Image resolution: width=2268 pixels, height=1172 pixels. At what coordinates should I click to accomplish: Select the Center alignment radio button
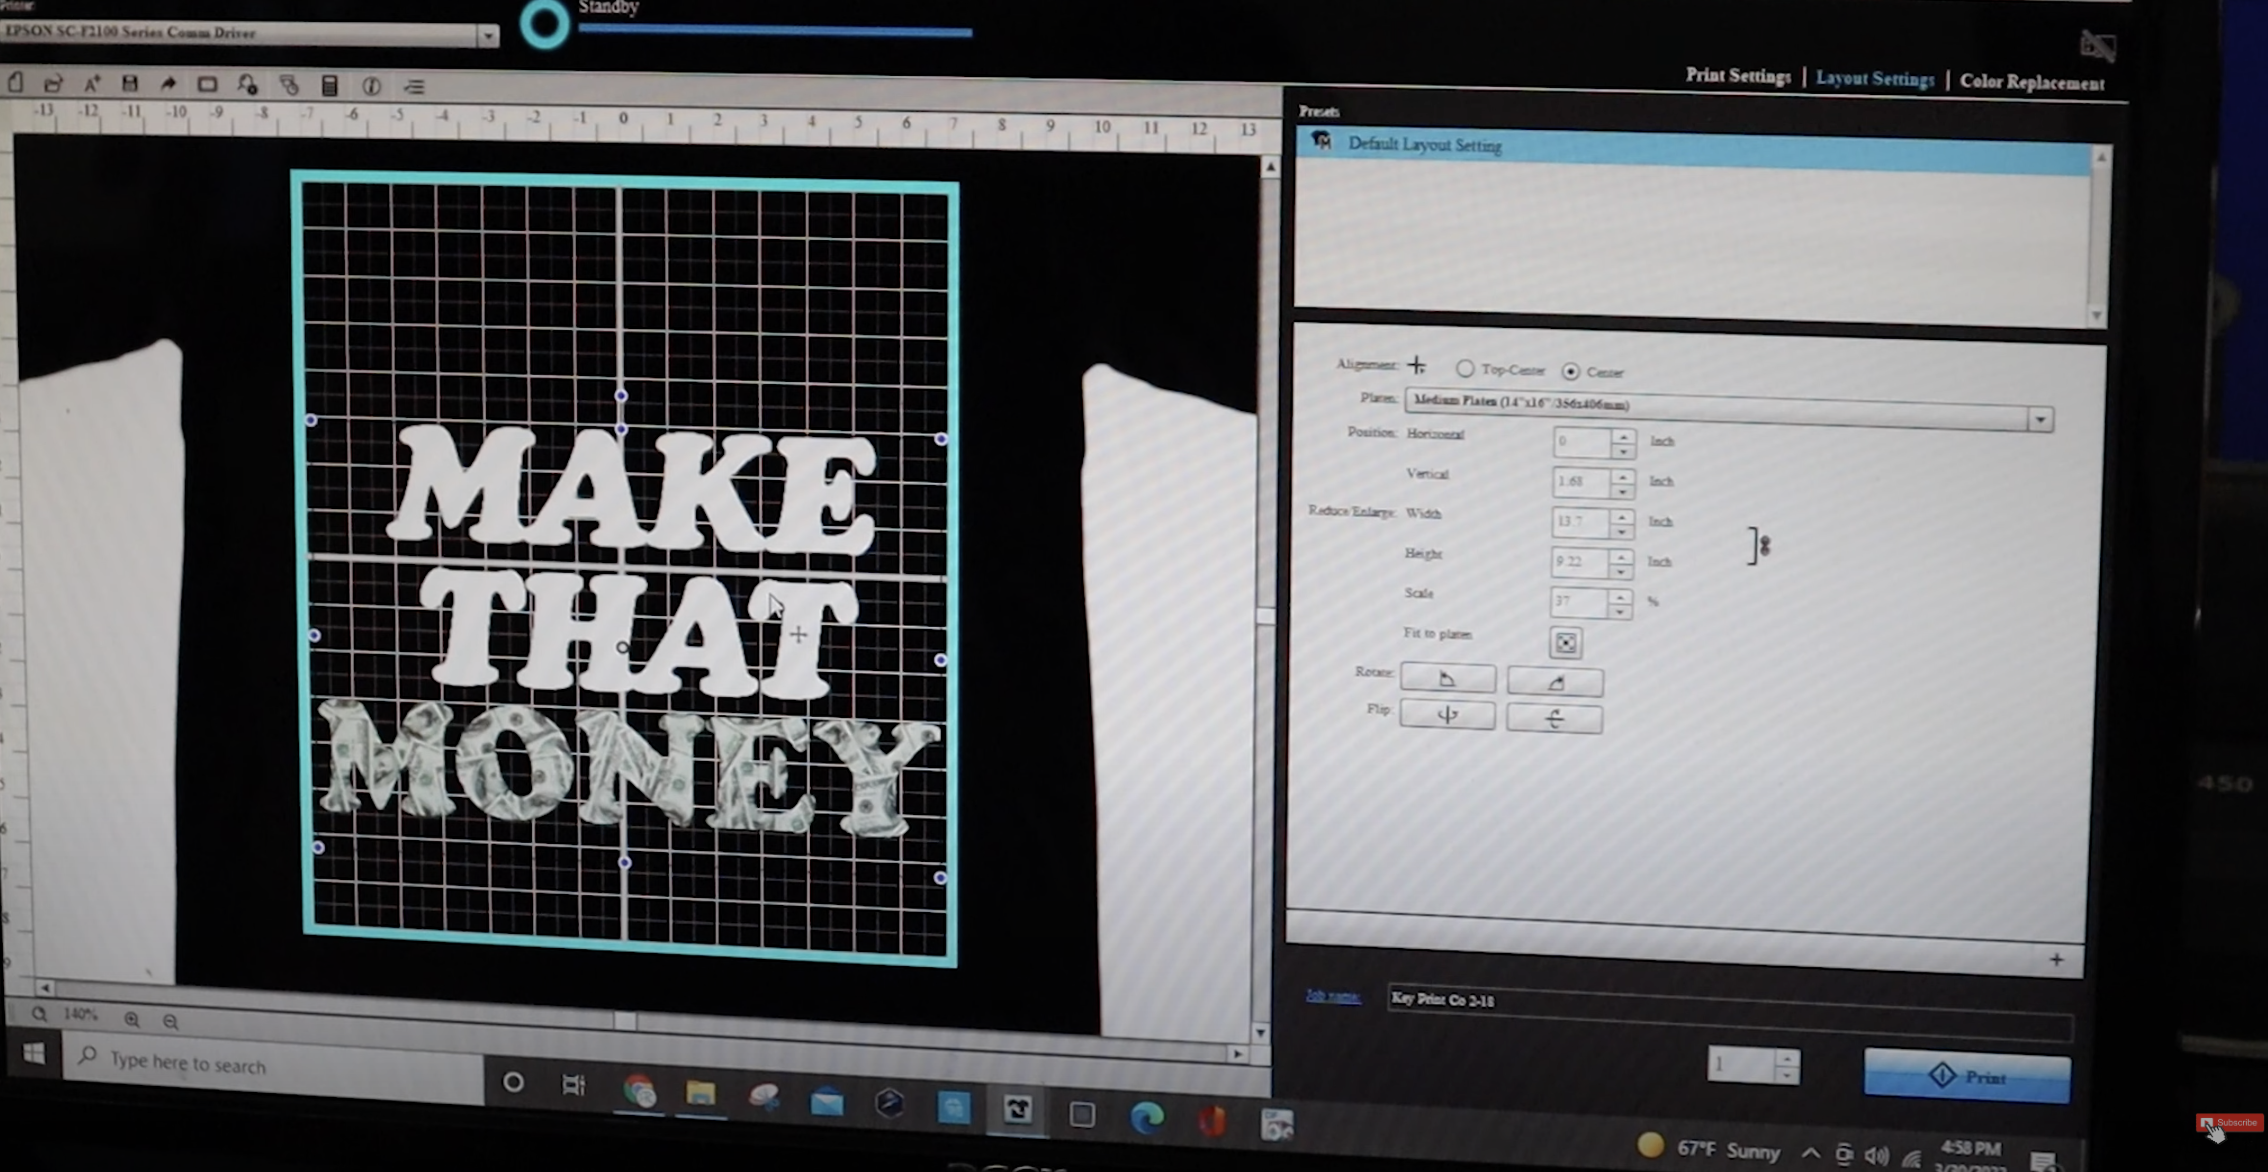[x=1571, y=371]
